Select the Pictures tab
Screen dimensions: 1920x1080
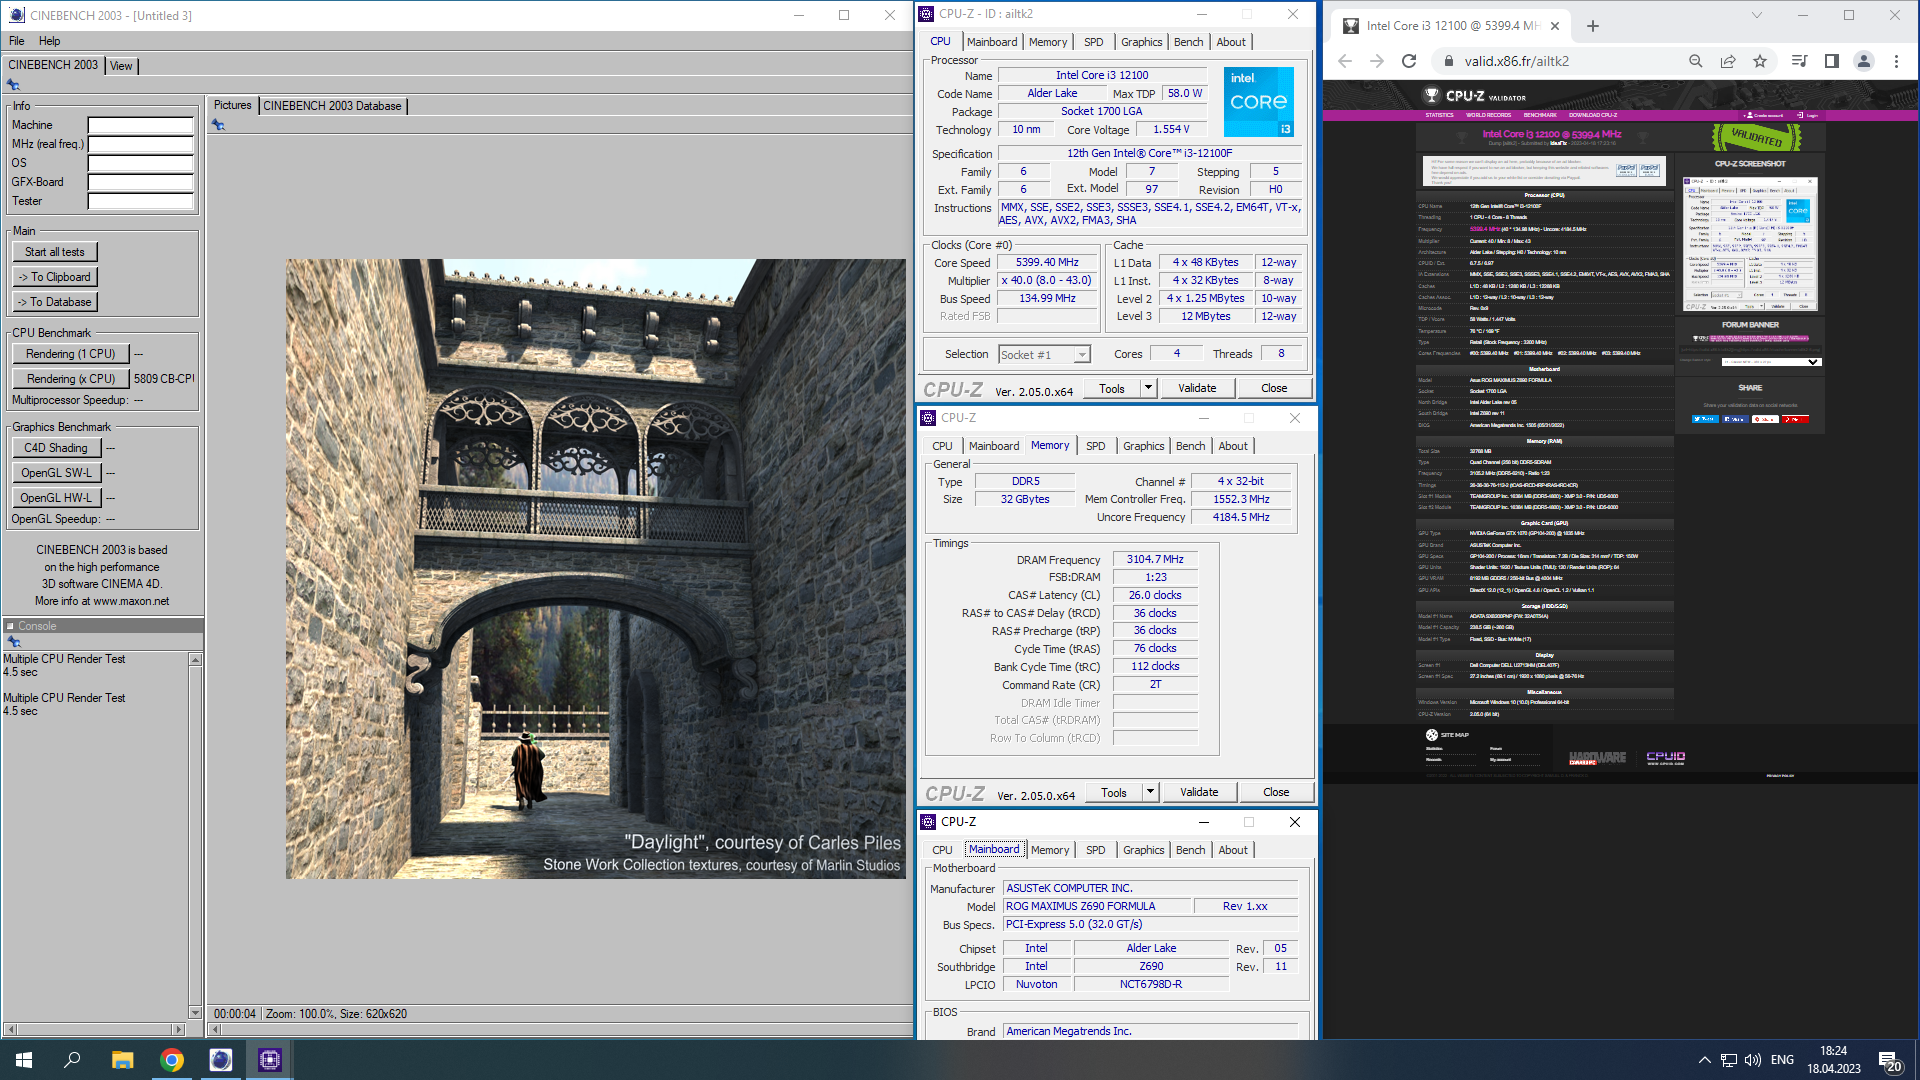click(233, 105)
